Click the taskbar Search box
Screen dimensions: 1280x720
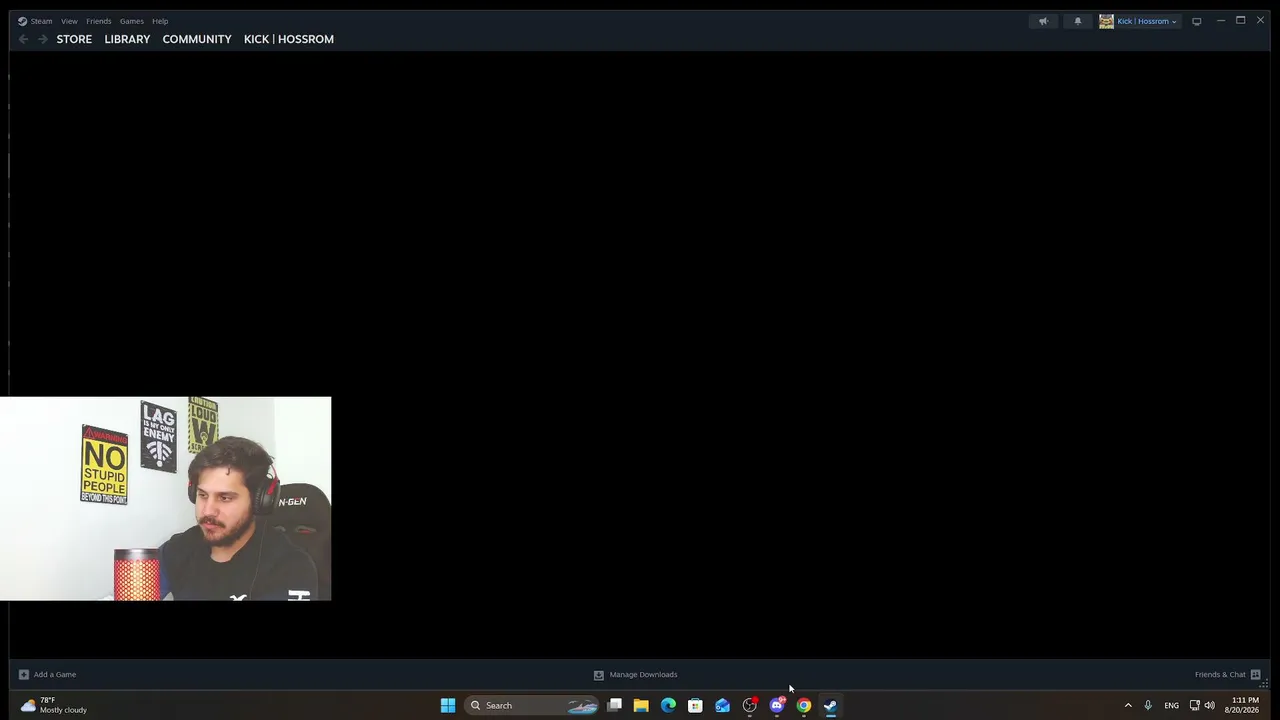tap(532, 705)
